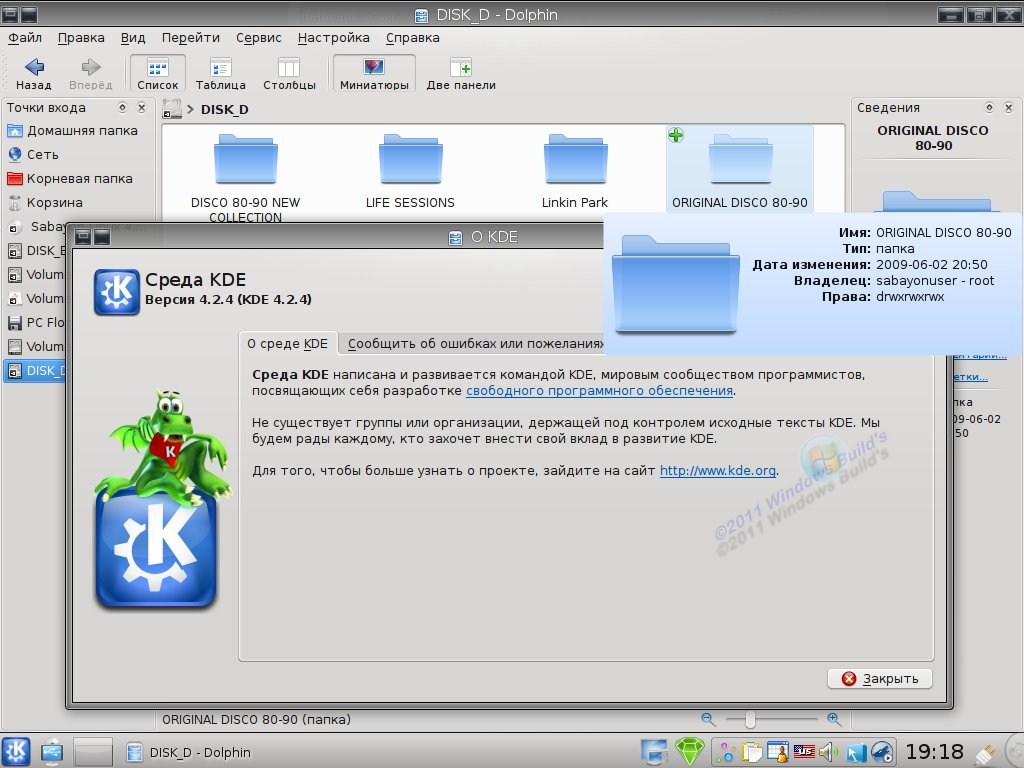Select the Linkin Park folder
1024x768 pixels.
point(575,171)
